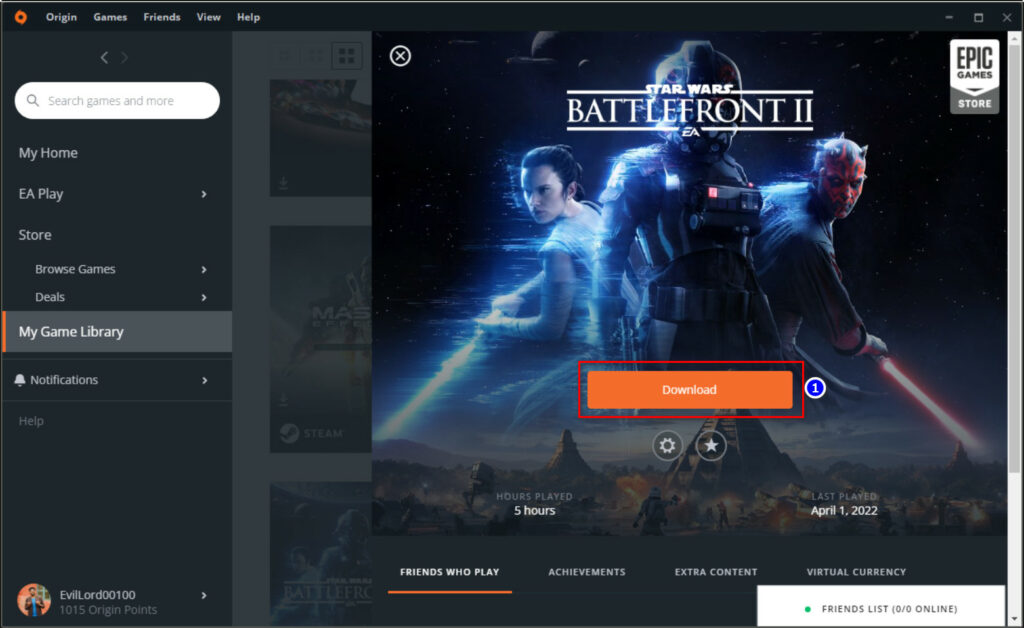The width and height of the screenshot is (1024, 628).
Task: Mark game as favorite with star icon
Action: coord(711,445)
